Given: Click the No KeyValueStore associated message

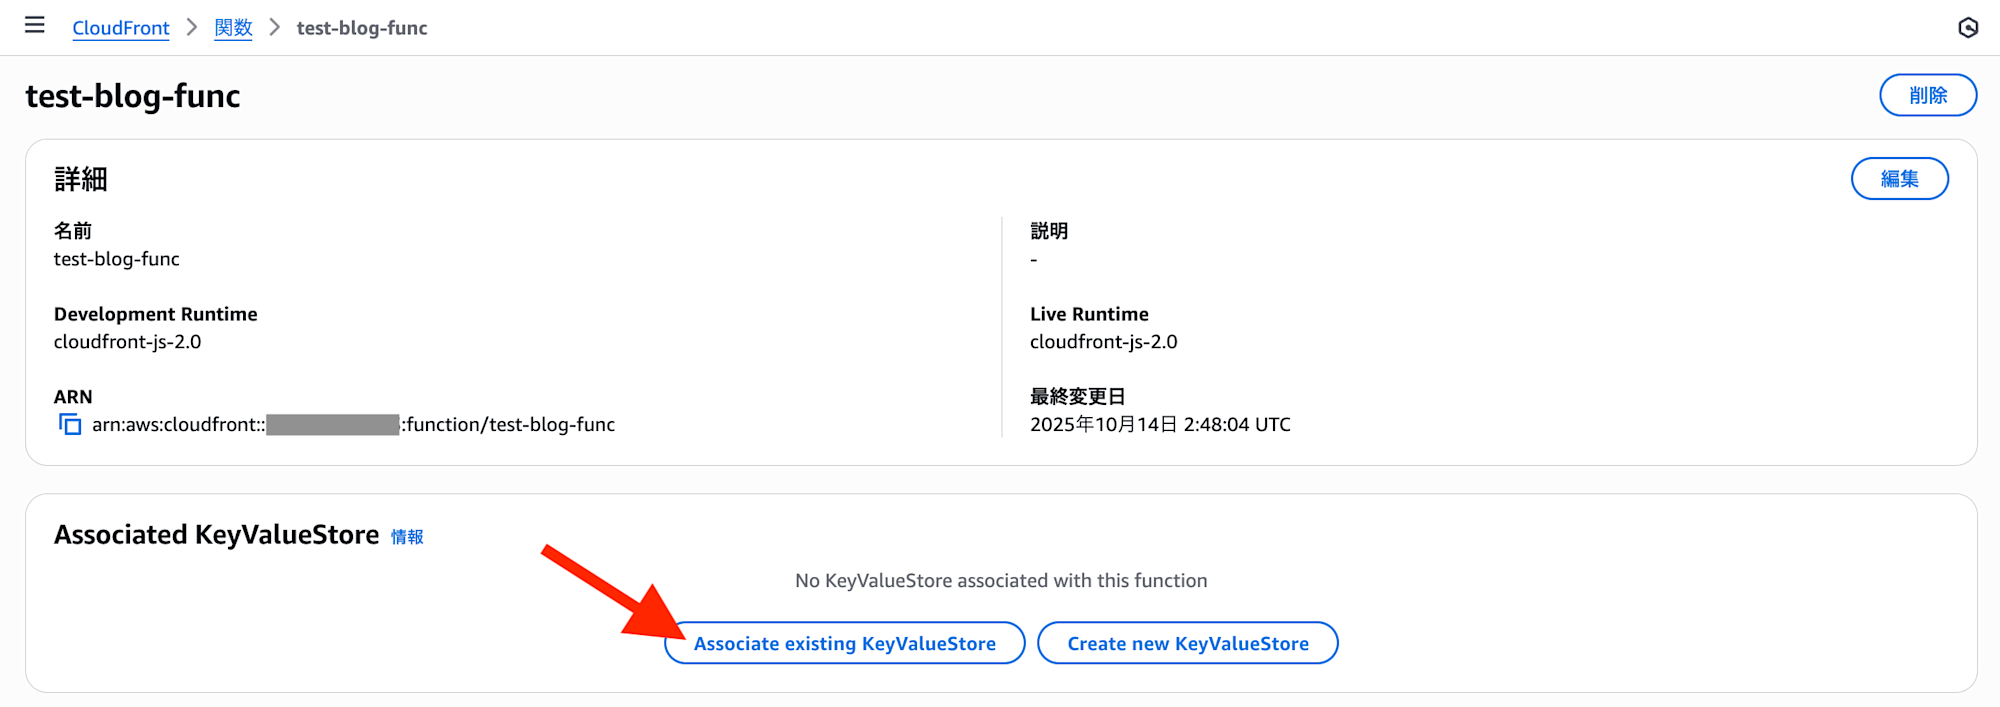Looking at the screenshot, I should click(x=1001, y=581).
